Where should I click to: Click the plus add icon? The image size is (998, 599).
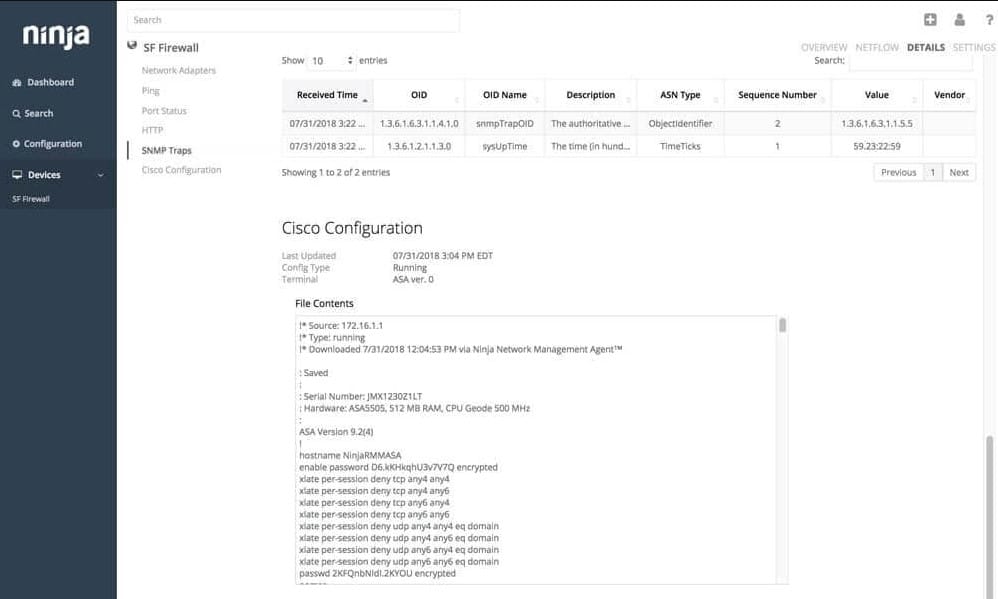click(x=930, y=20)
